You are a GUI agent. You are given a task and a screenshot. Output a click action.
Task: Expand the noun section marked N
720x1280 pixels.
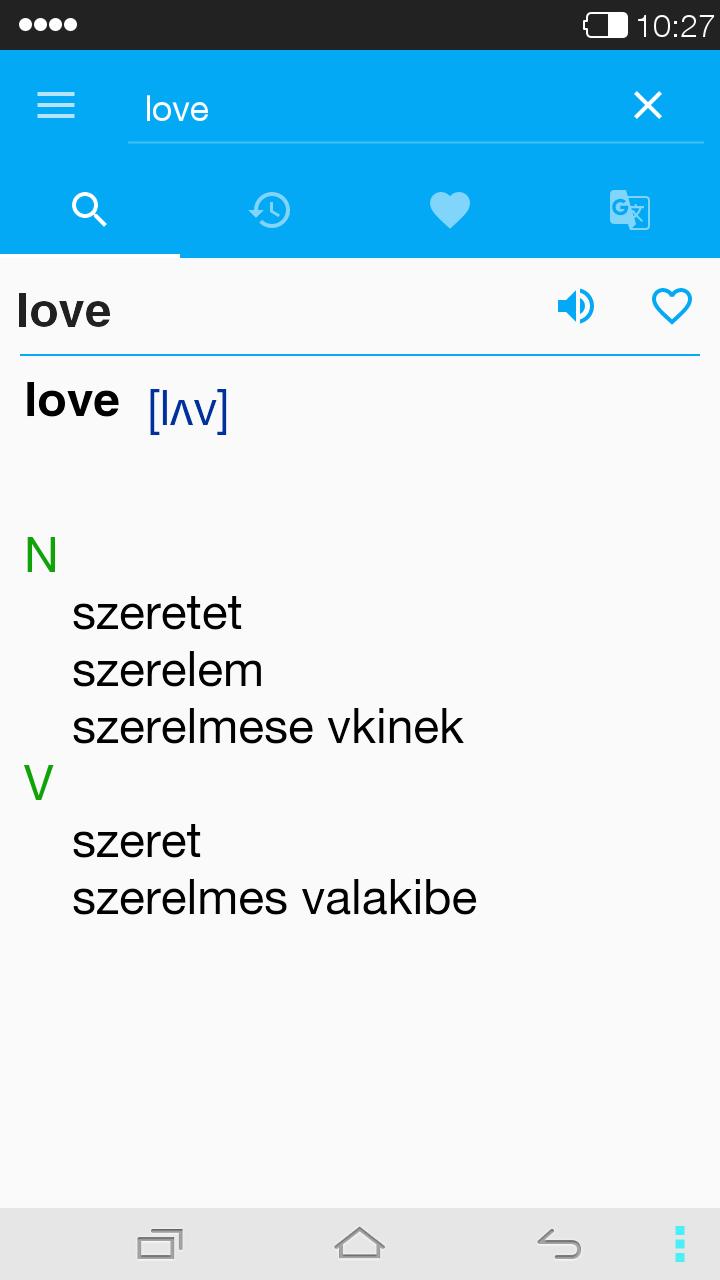pyautogui.click(x=40, y=556)
